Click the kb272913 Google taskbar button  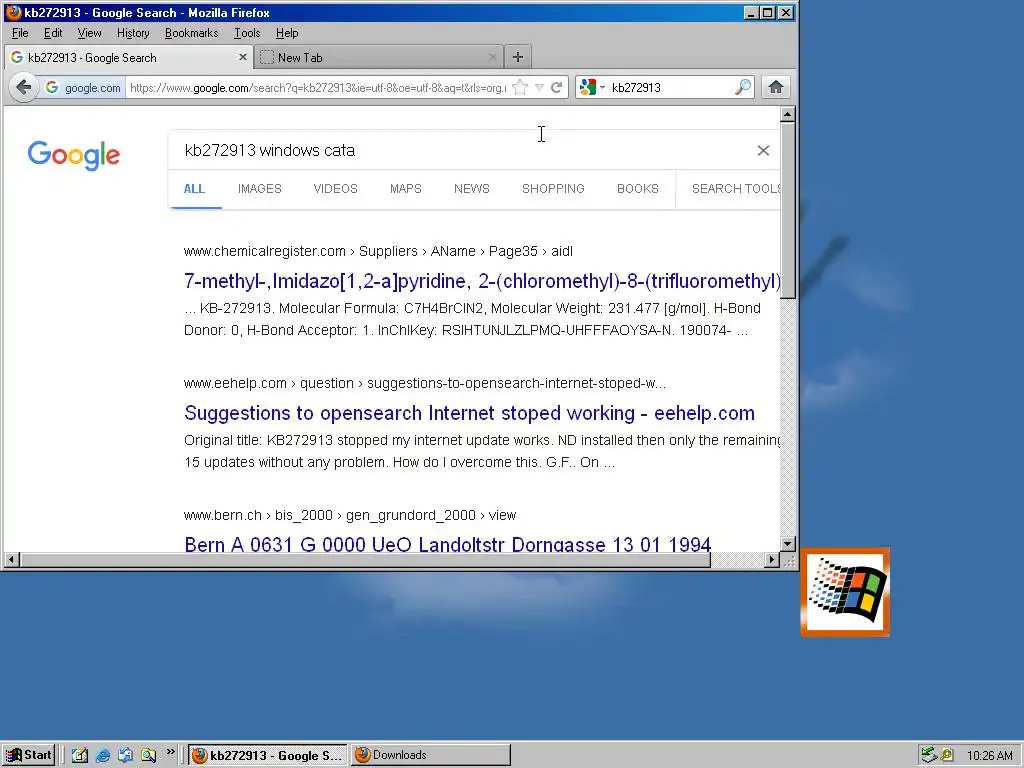coord(268,755)
